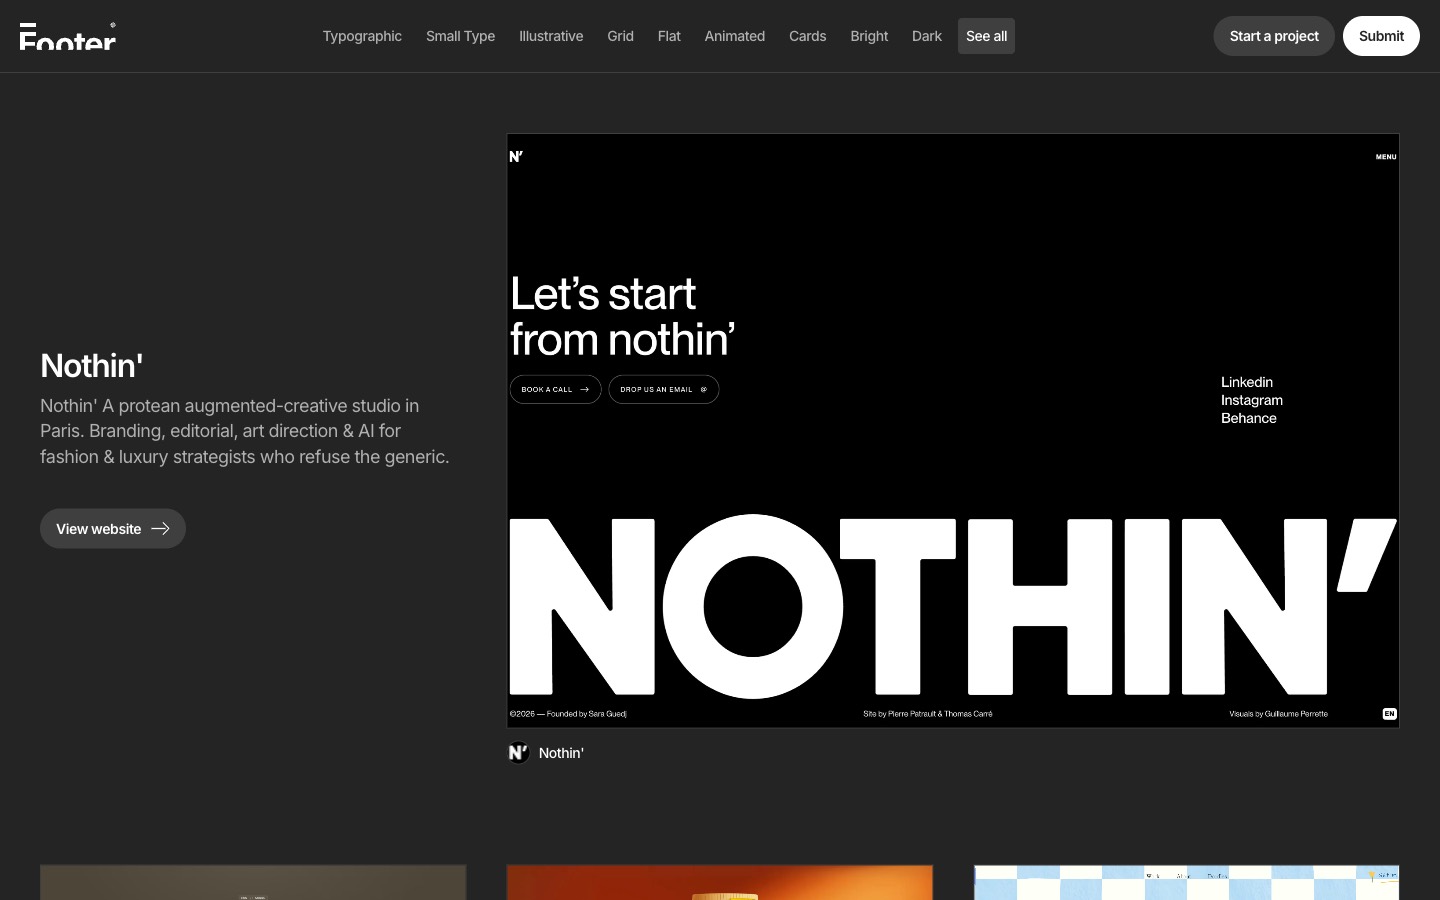Viewport: 1440px width, 900px height.
Task: Open the Grid category
Action: click(620, 36)
